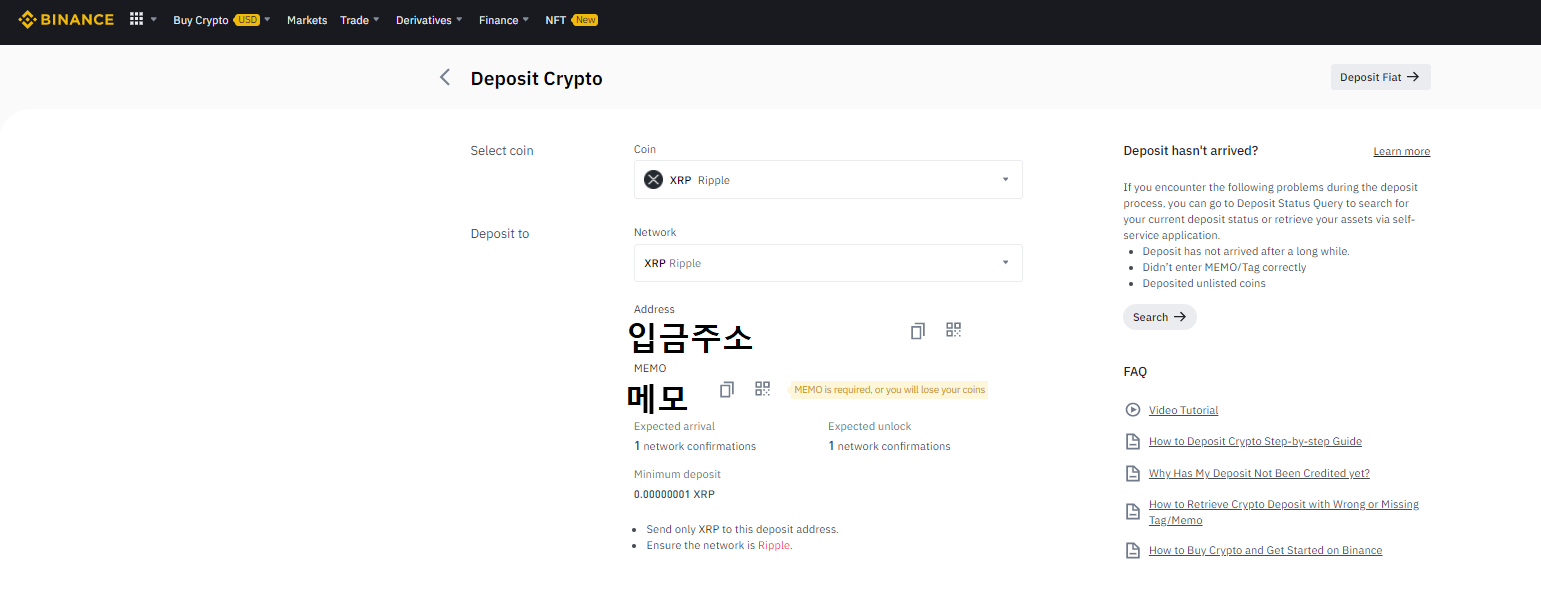The image size is (1541, 607).
Task: Go back with the left chevron arrow
Action: pyautogui.click(x=445, y=77)
